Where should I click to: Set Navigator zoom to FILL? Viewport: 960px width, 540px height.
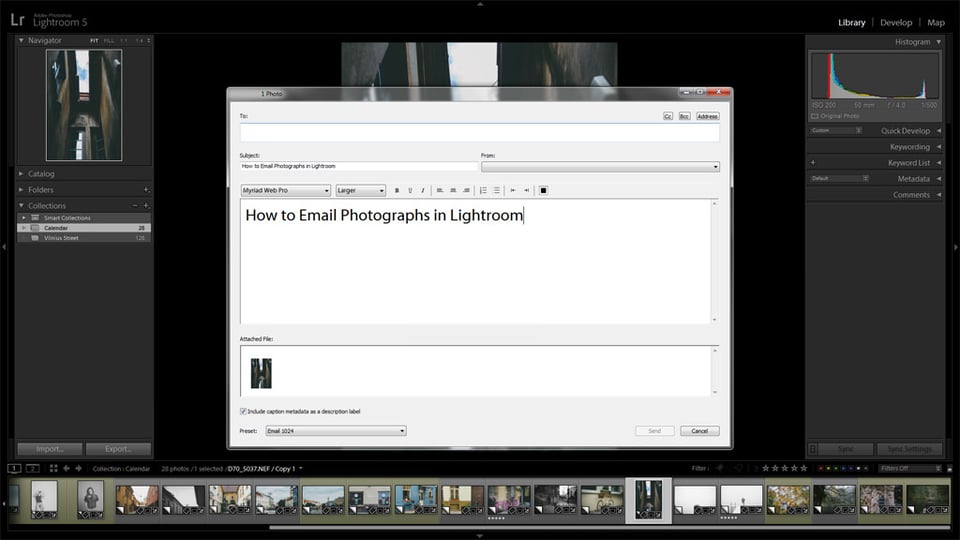click(109, 40)
